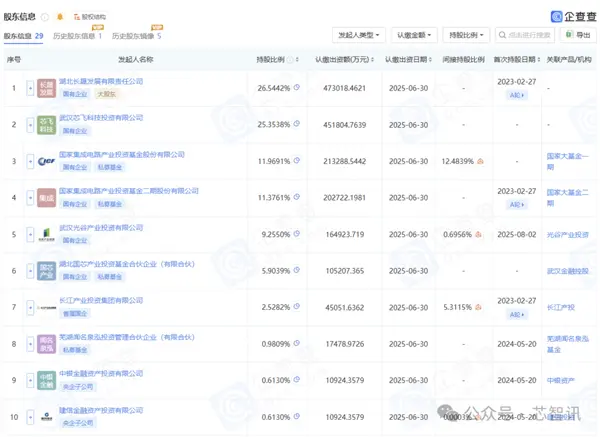Click the 导出 export icon button
The width and height of the screenshot is (600, 437).
(x=578, y=35)
